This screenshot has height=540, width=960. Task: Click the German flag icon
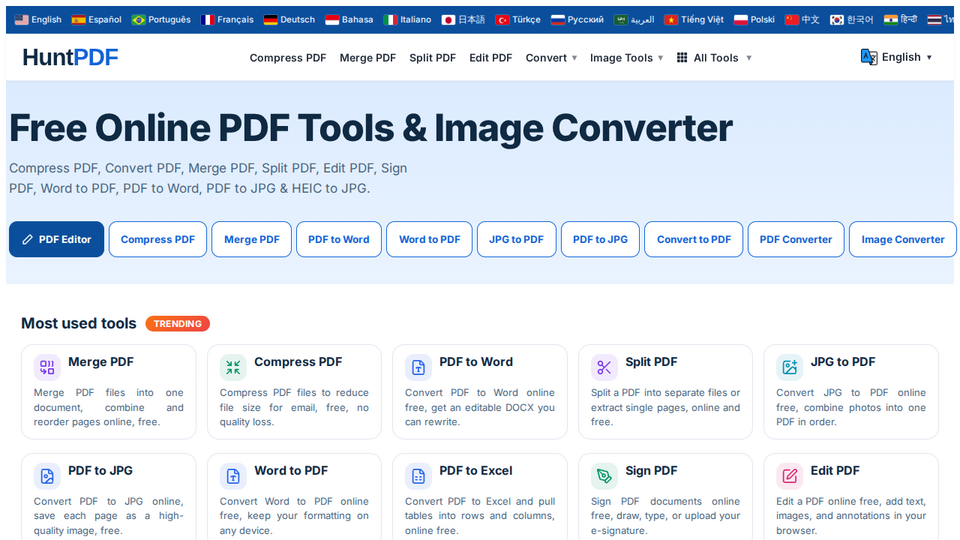[x=271, y=20]
